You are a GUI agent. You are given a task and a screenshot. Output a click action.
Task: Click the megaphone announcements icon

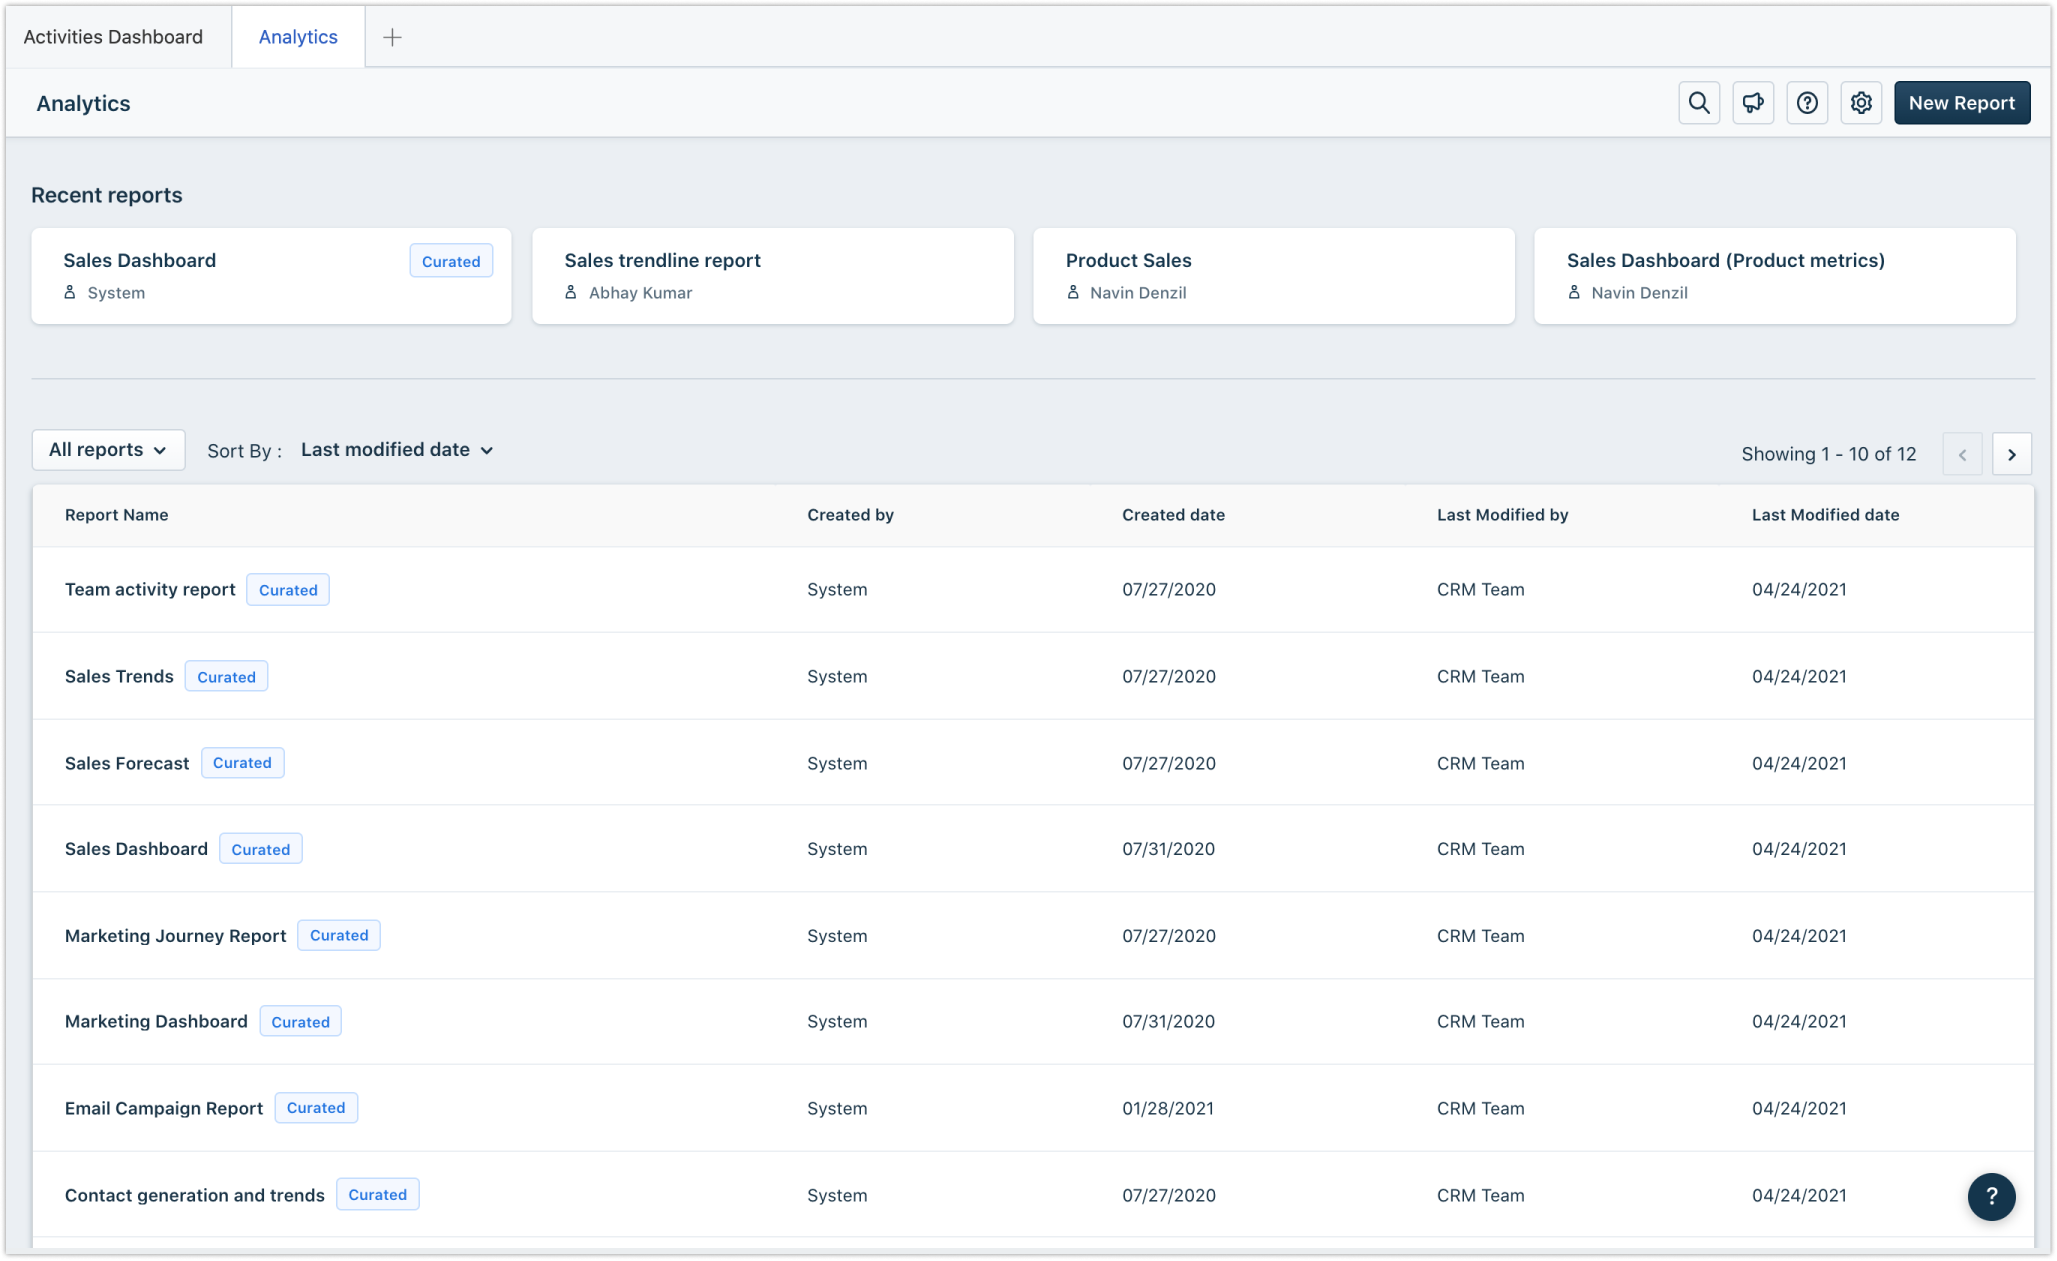[1752, 103]
